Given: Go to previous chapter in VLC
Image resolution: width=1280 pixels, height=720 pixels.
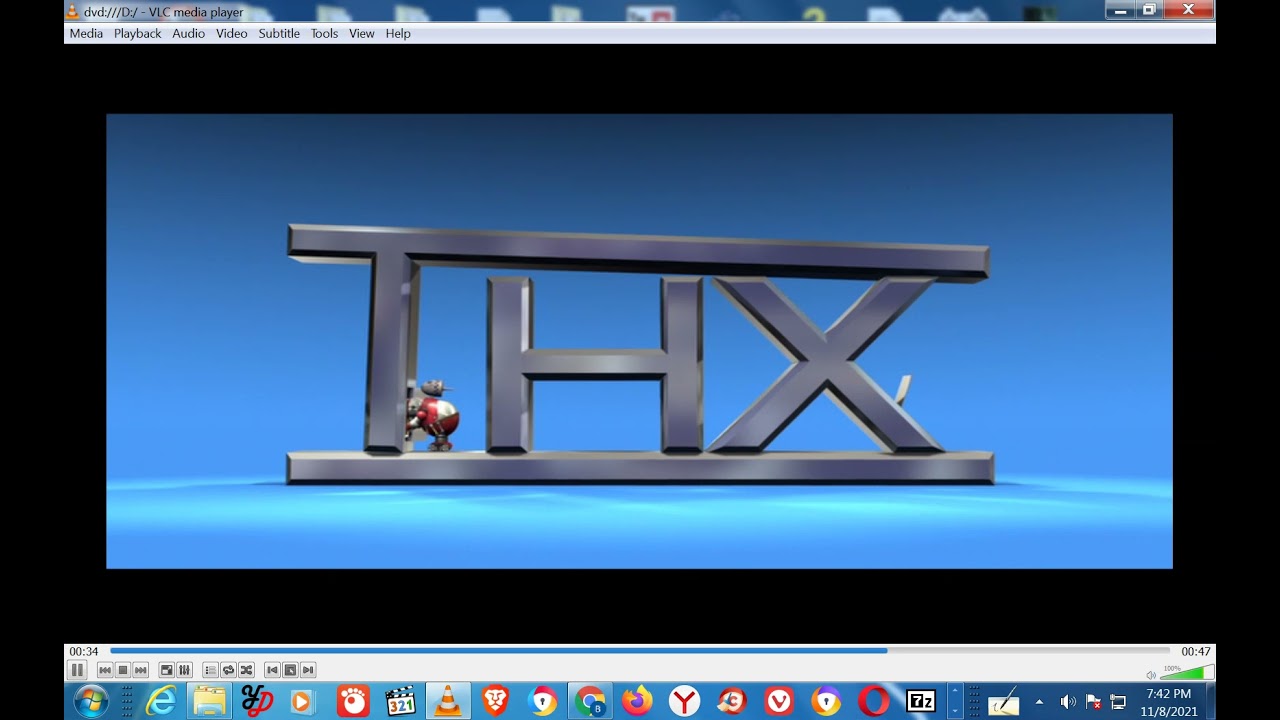Looking at the screenshot, I should tap(105, 670).
